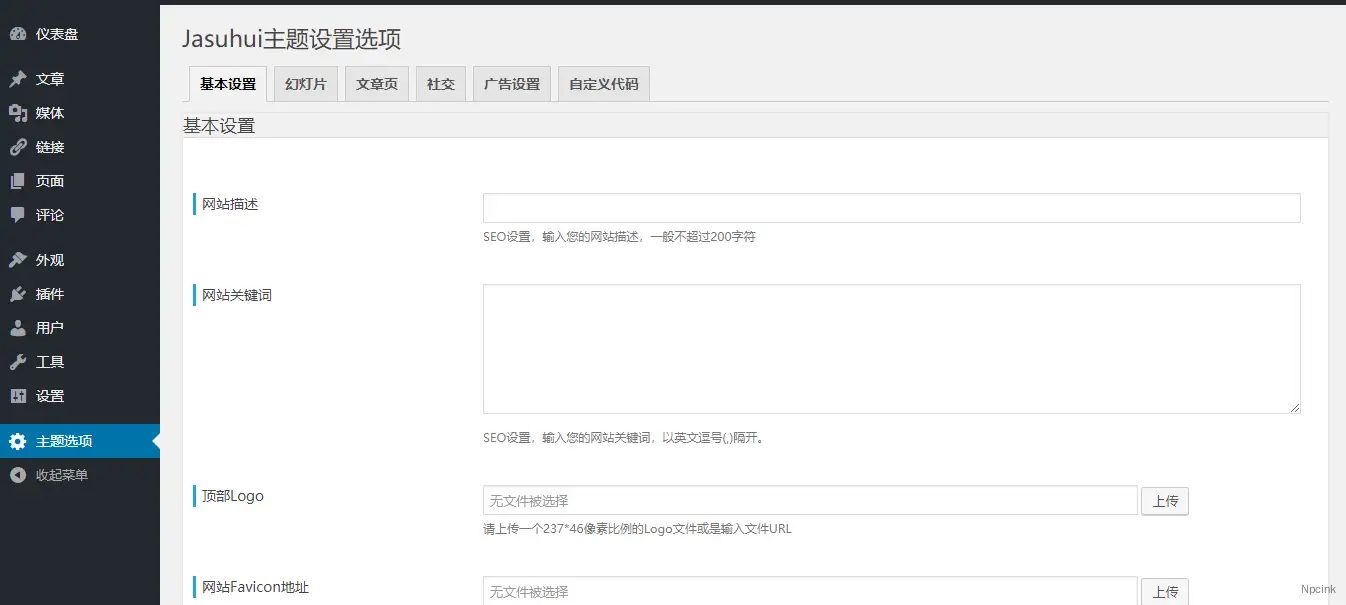The image size is (1346, 605).
Task: Switch to the 幻灯片 tab
Action: pyautogui.click(x=305, y=84)
